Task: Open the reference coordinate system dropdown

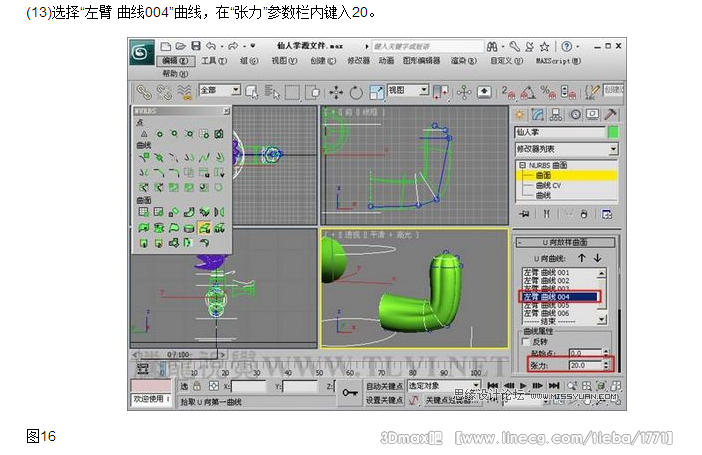Action: click(408, 90)
